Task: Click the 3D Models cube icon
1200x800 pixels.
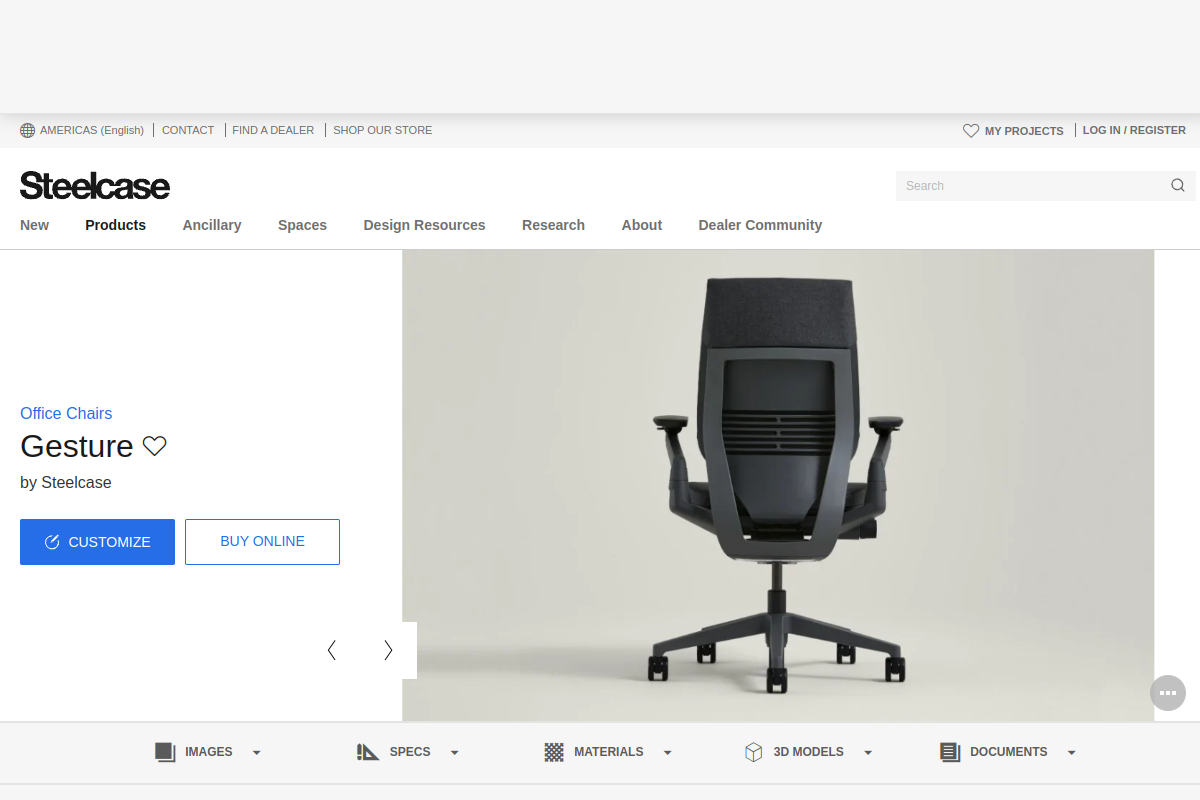Action: (754, 752)
